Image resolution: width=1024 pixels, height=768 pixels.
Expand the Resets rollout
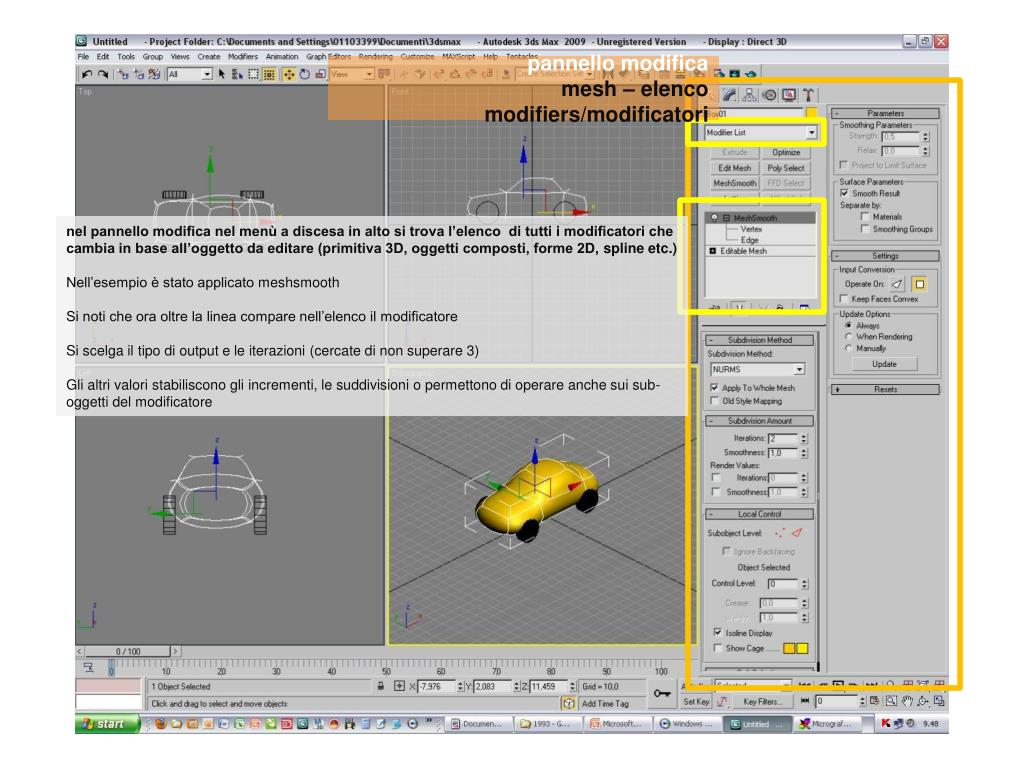[886, 389]
